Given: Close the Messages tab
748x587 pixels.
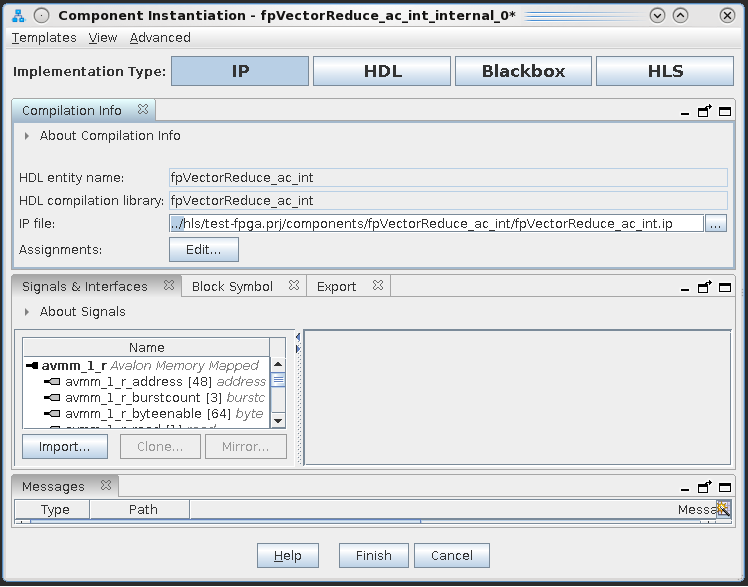Looking at the screenshot, I should point(106,485).
